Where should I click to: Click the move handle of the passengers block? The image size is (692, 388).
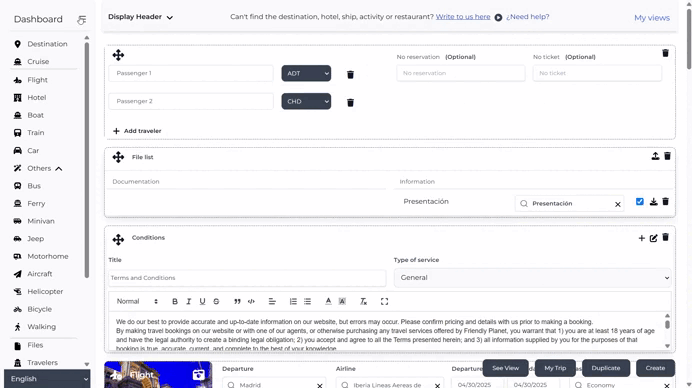[118, 55]
